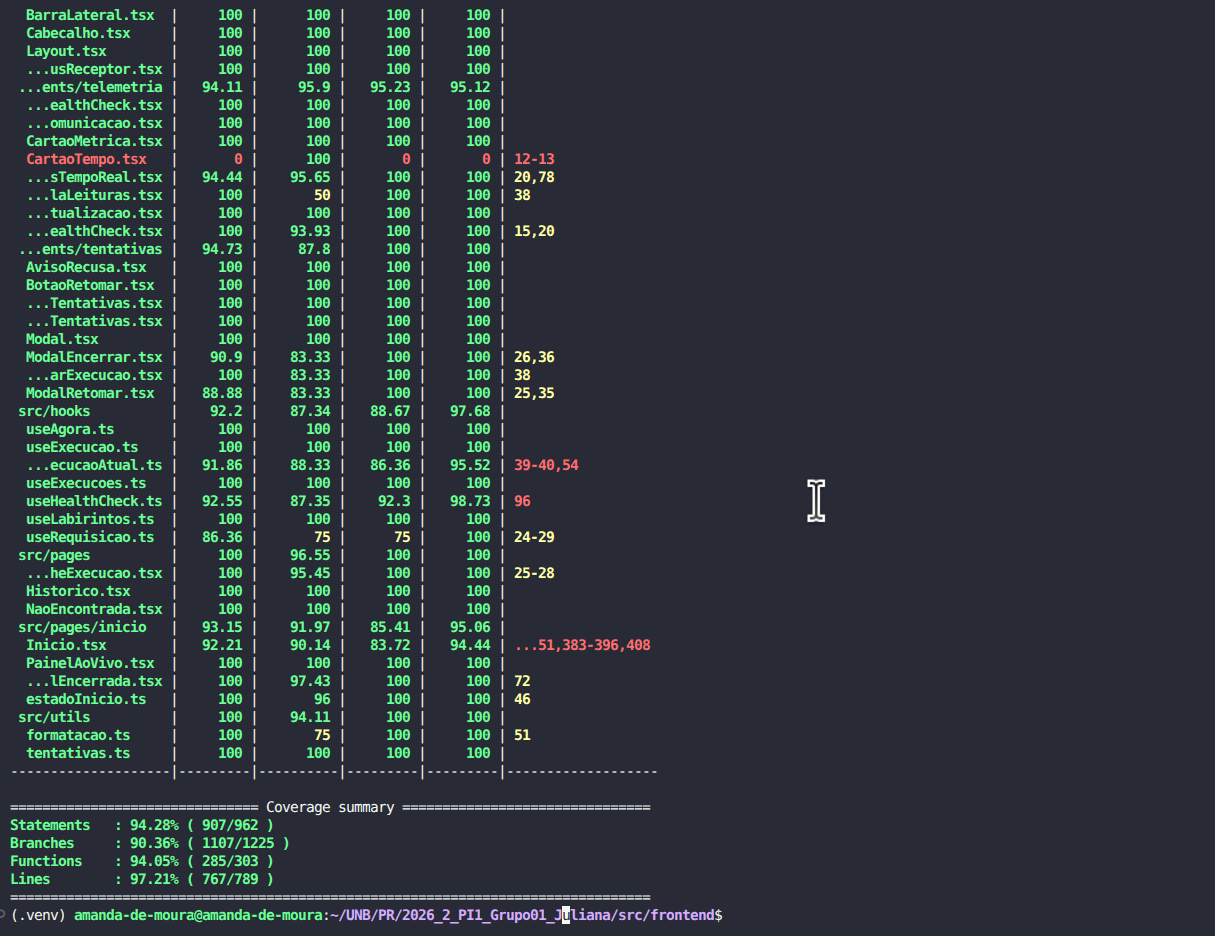The image size is (1215, 936).
Task: Click the Coverage summary heading
Action: (x=330, y=807)
